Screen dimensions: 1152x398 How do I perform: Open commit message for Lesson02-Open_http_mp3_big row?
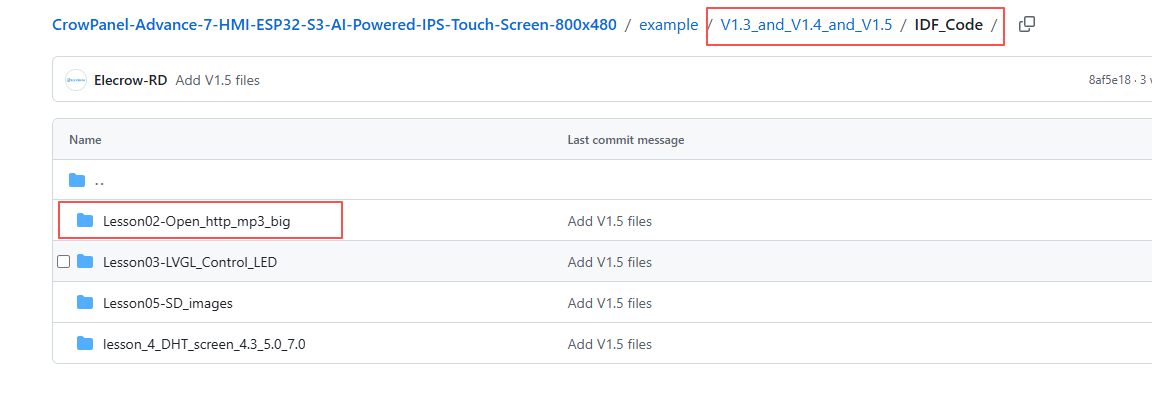click(x=610, y=221)
